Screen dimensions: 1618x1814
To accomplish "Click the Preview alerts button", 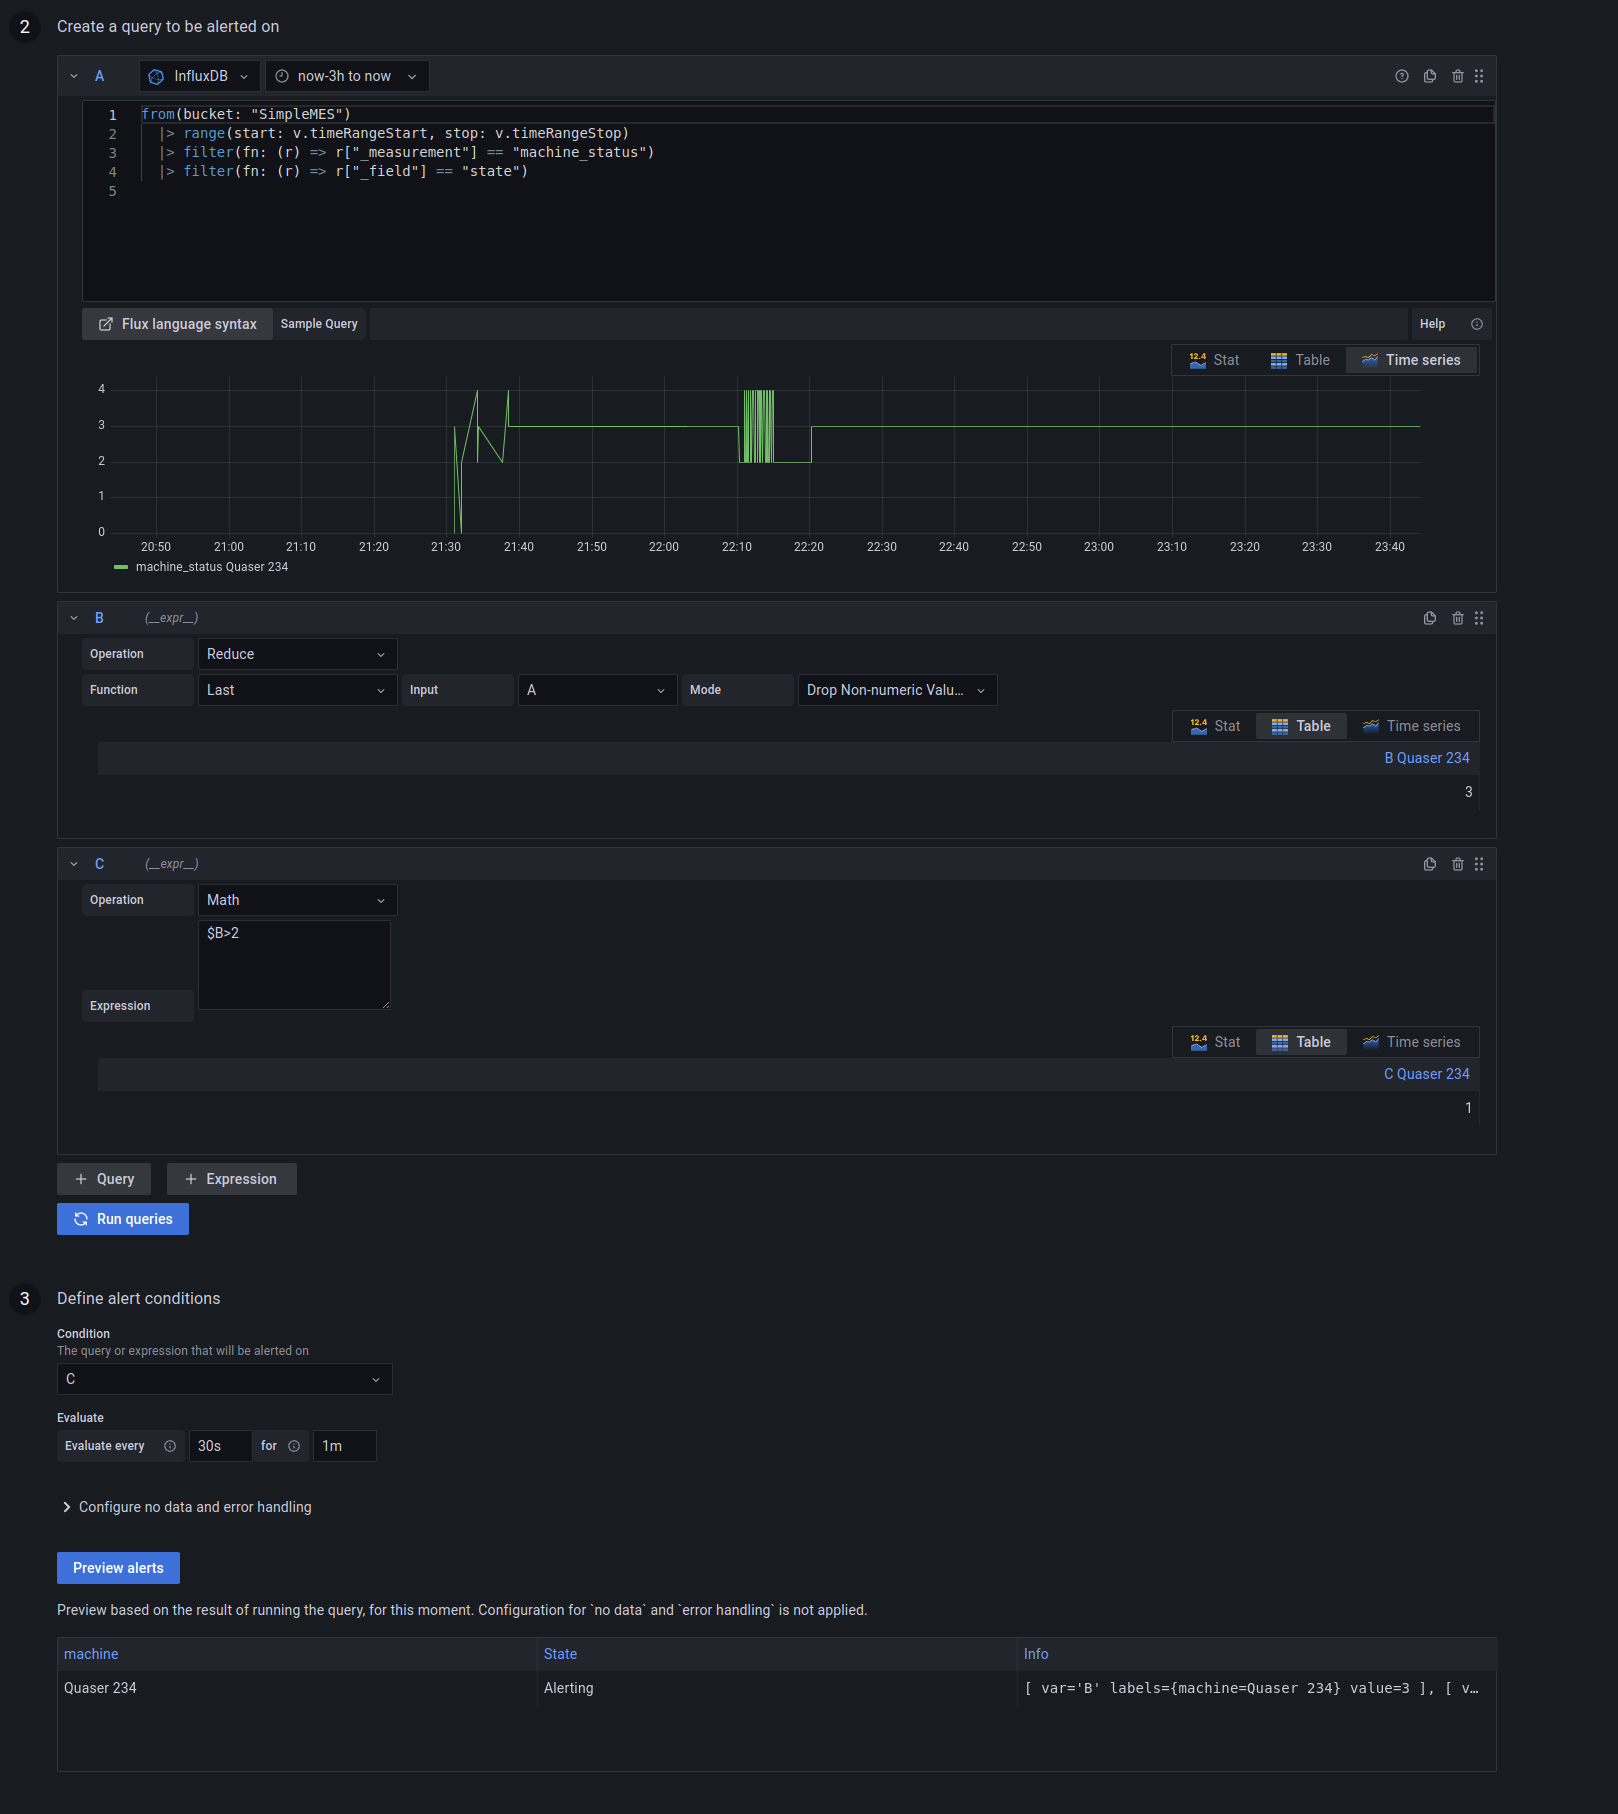I will (x=118, y=1568).
